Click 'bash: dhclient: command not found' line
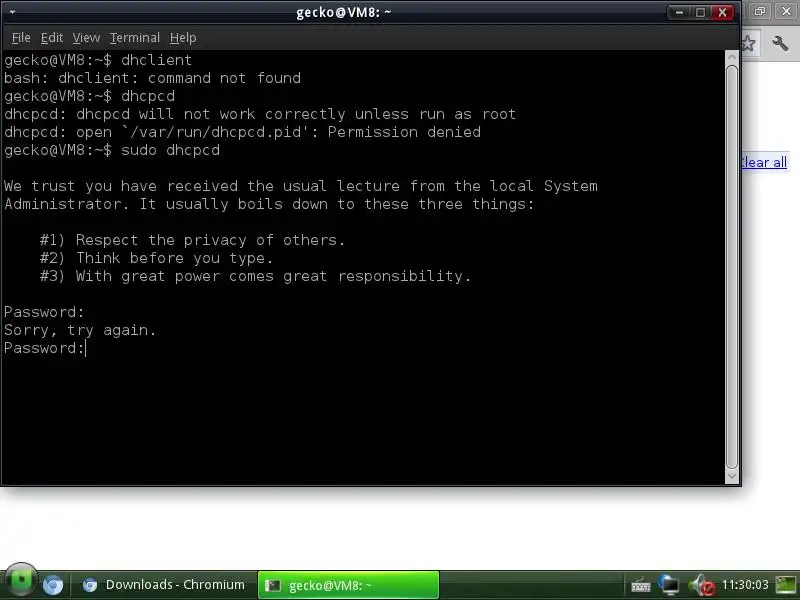The width and height of the screenshot is (800, 600). pyautogui.click(x=152, y=78)
